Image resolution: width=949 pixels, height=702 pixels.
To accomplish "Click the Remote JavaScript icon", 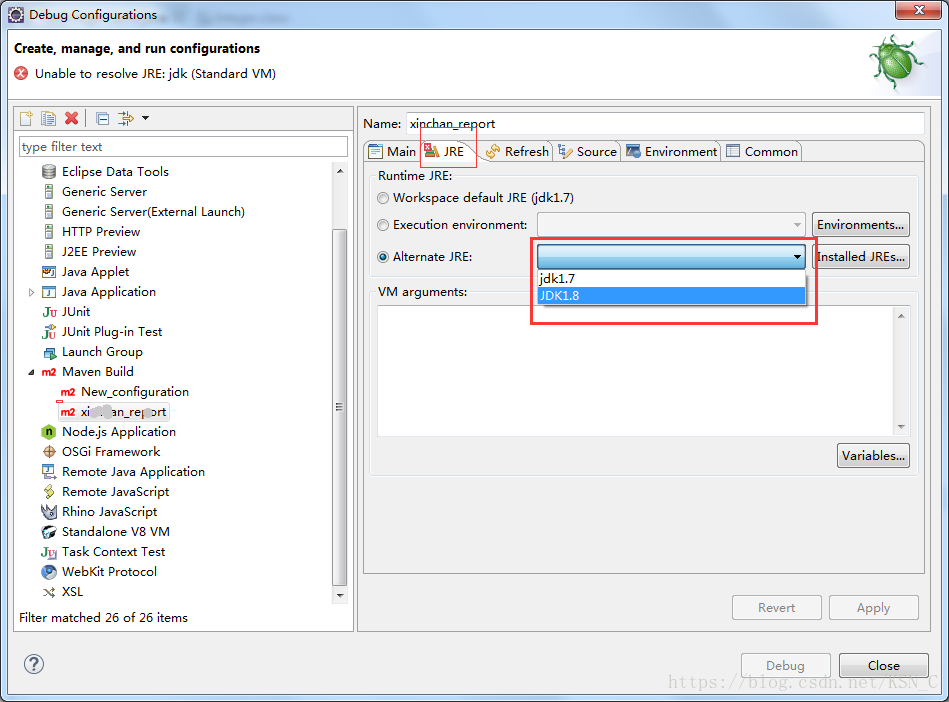I will point(49,491).
